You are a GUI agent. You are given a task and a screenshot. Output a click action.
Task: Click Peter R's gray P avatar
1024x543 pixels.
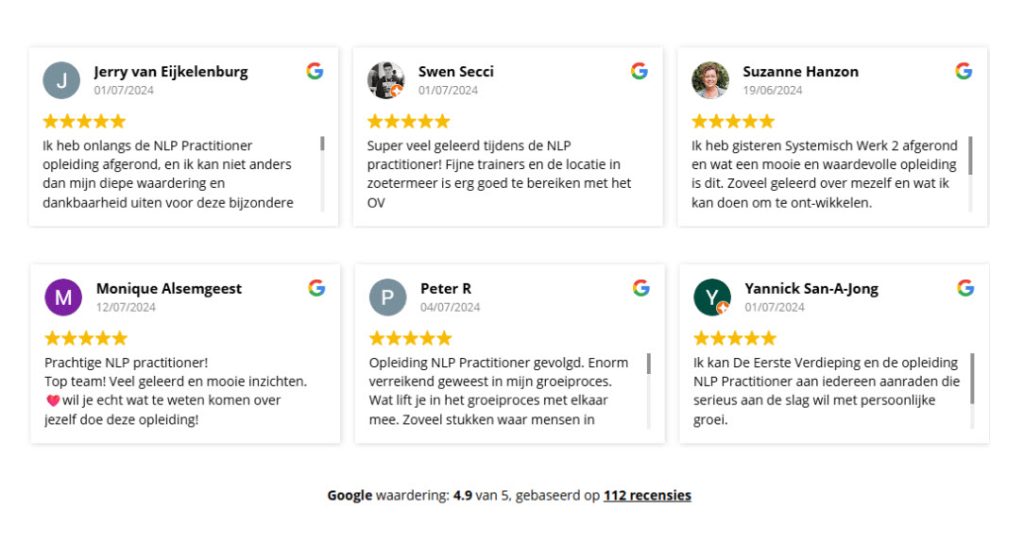click(387, 297)
